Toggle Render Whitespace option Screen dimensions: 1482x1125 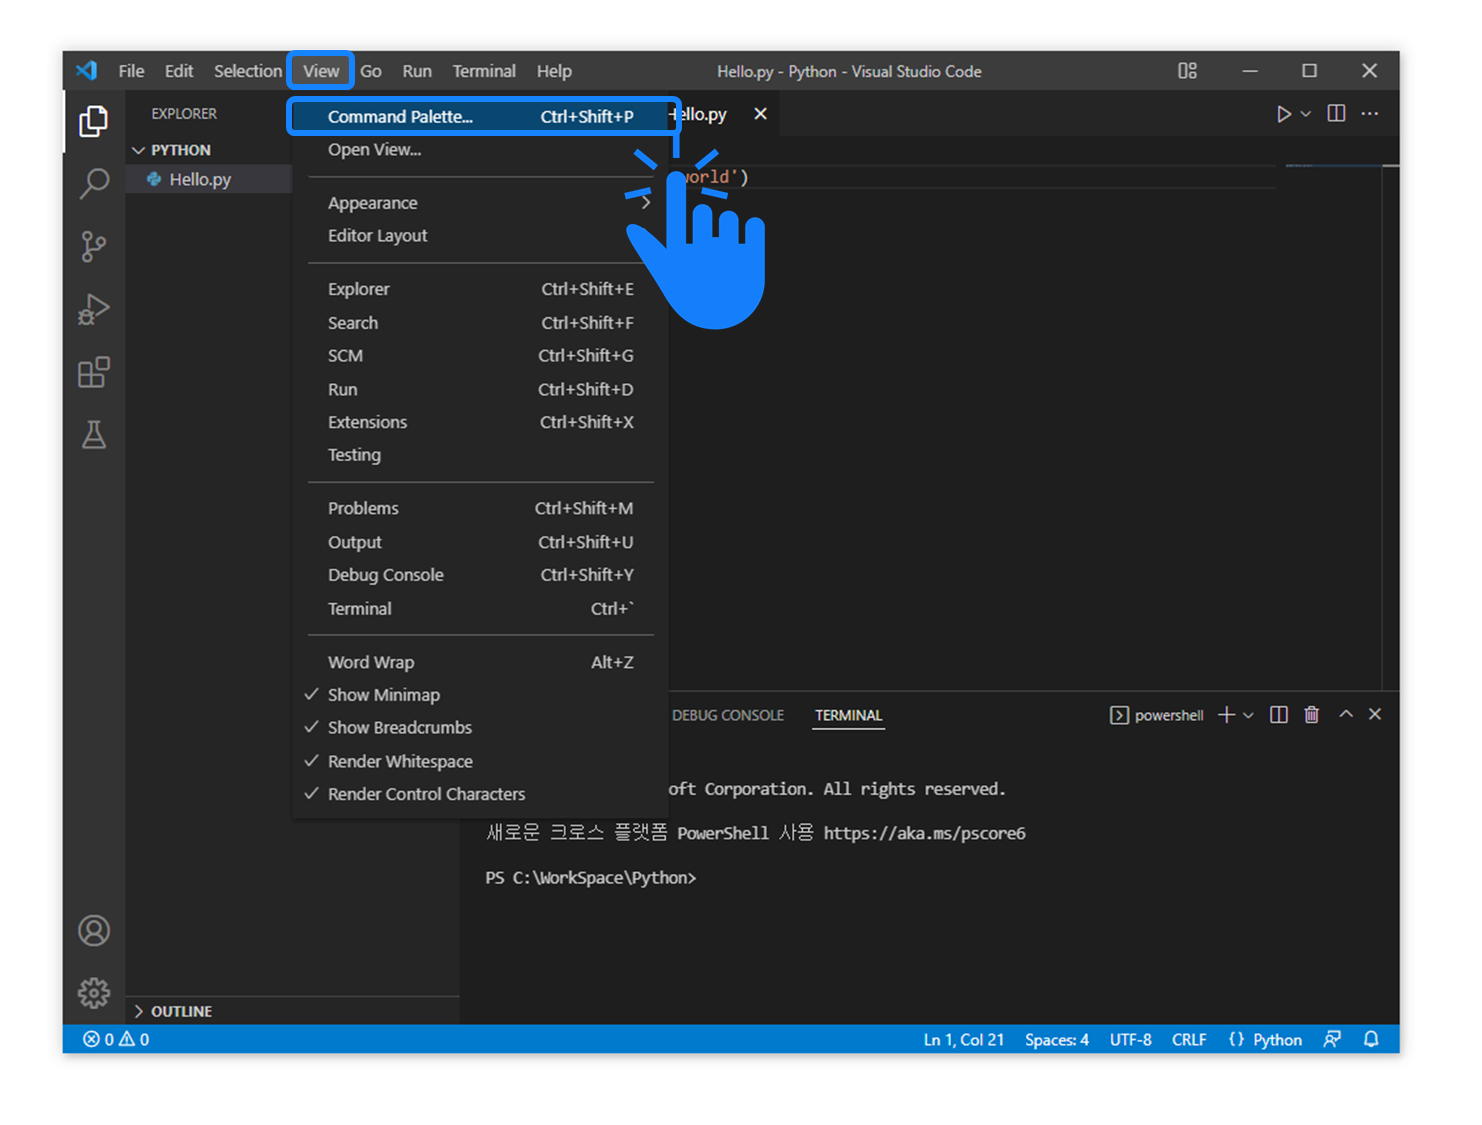480,761
